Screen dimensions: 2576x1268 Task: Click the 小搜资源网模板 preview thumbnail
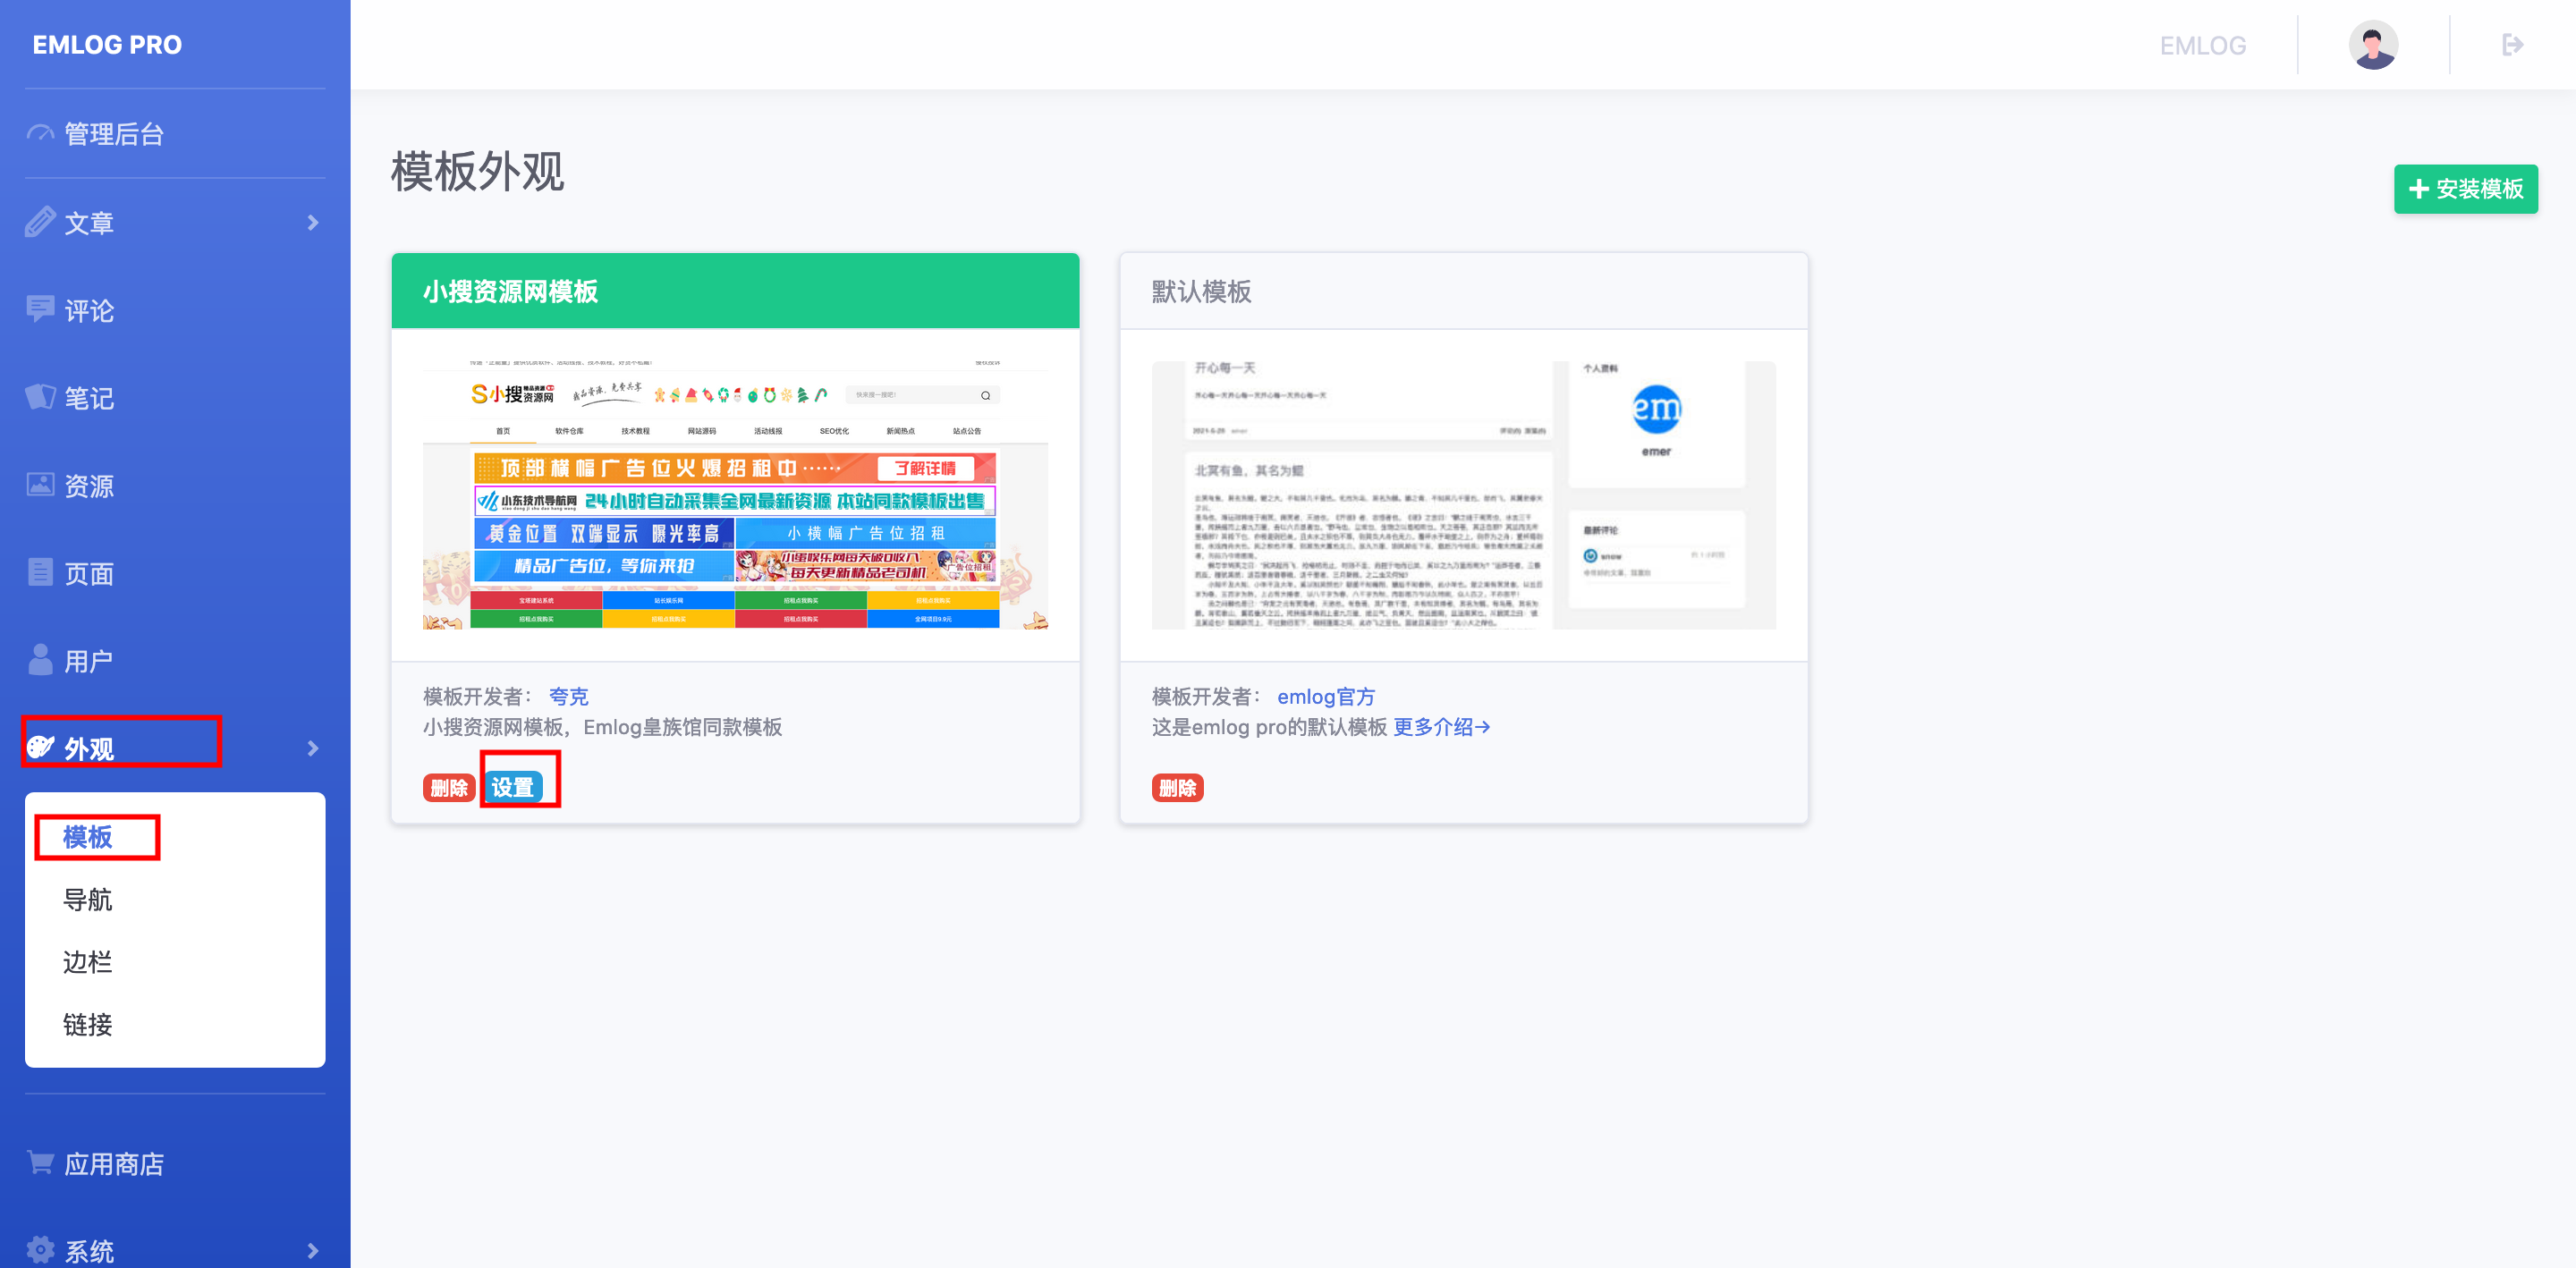coord(735,494)
